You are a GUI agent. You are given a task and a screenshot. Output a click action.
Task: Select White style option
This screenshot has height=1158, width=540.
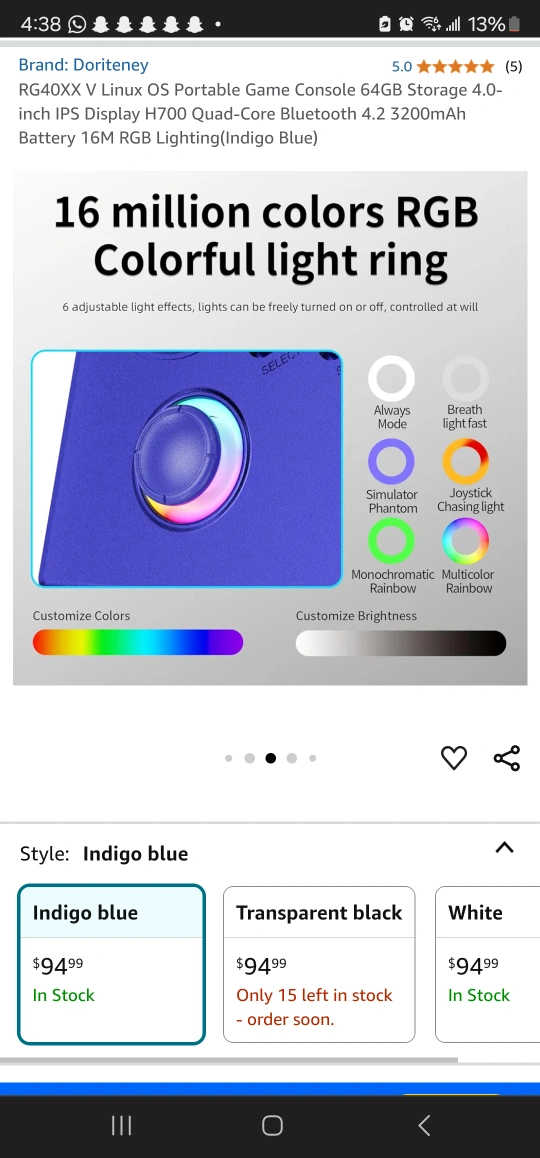pyautogui.click(x=488, y=965)
